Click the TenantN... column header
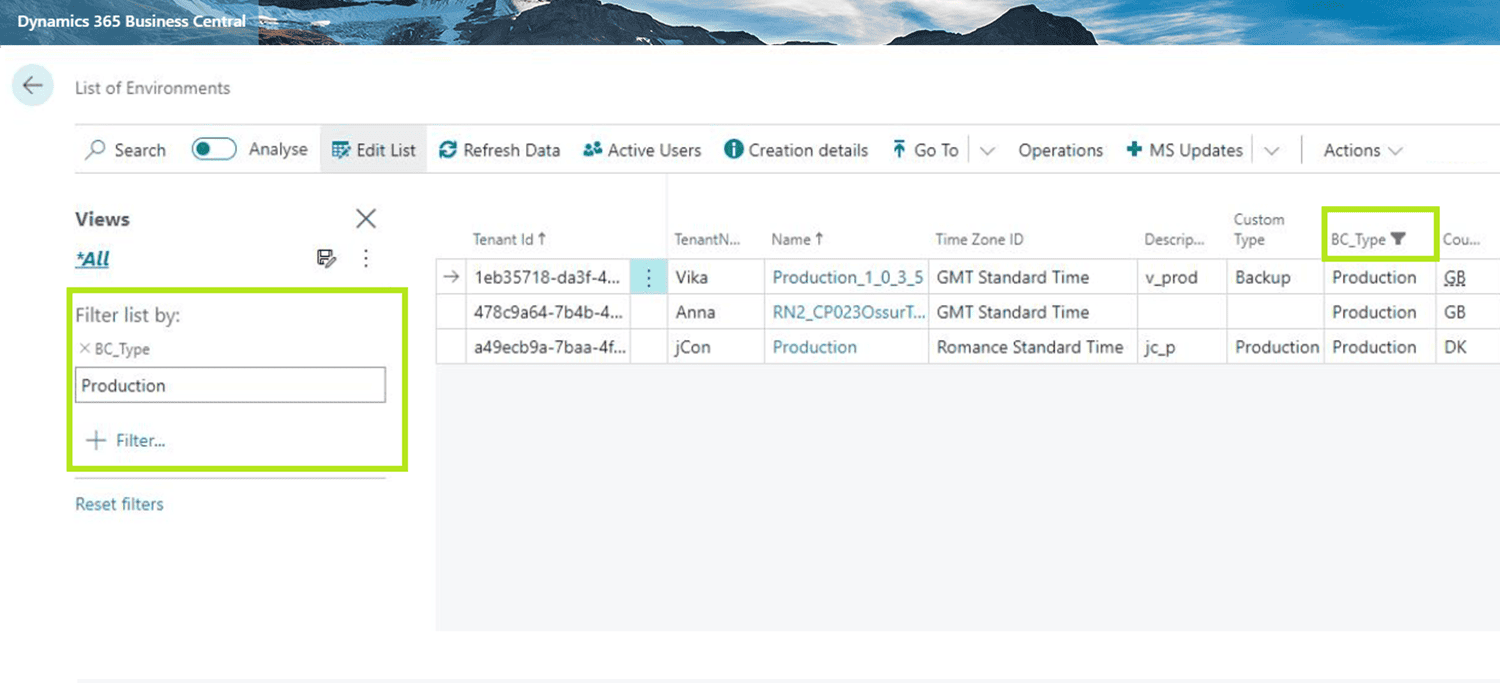This screenshot has height=683, width=1500. (x=707, y=239)
